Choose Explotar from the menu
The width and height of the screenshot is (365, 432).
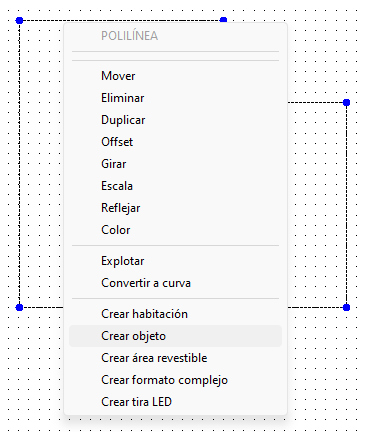coord(175,261)
